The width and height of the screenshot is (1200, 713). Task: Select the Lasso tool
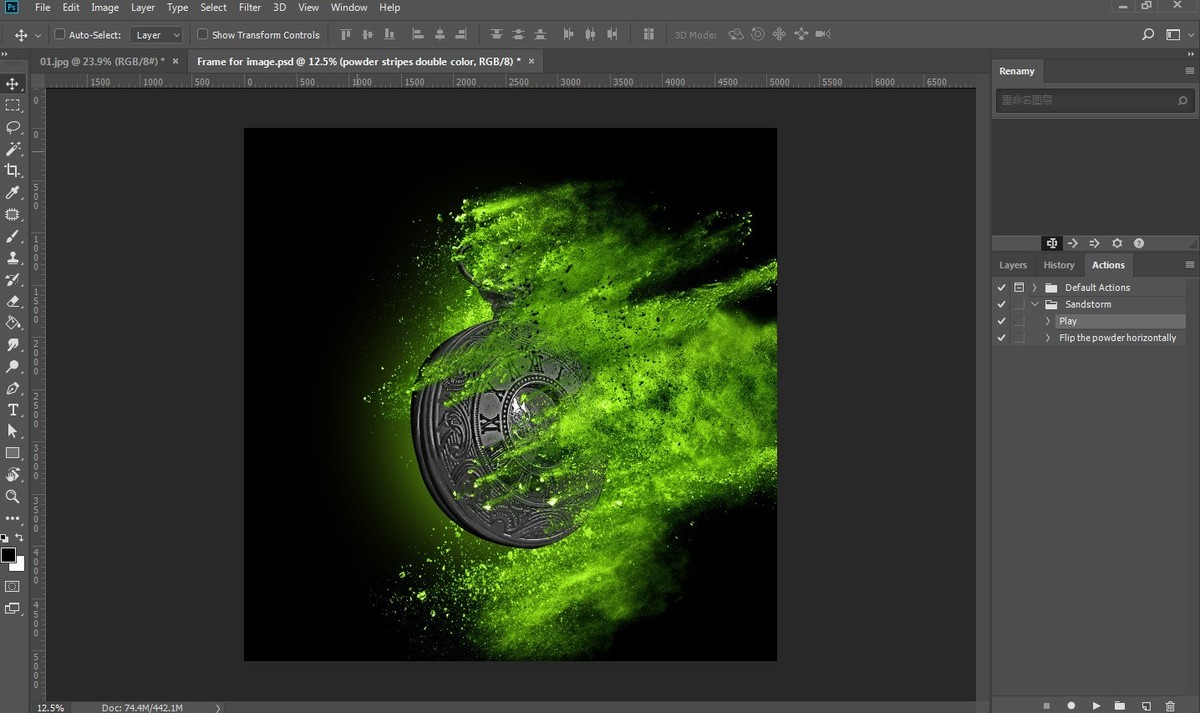click(13, 127)
